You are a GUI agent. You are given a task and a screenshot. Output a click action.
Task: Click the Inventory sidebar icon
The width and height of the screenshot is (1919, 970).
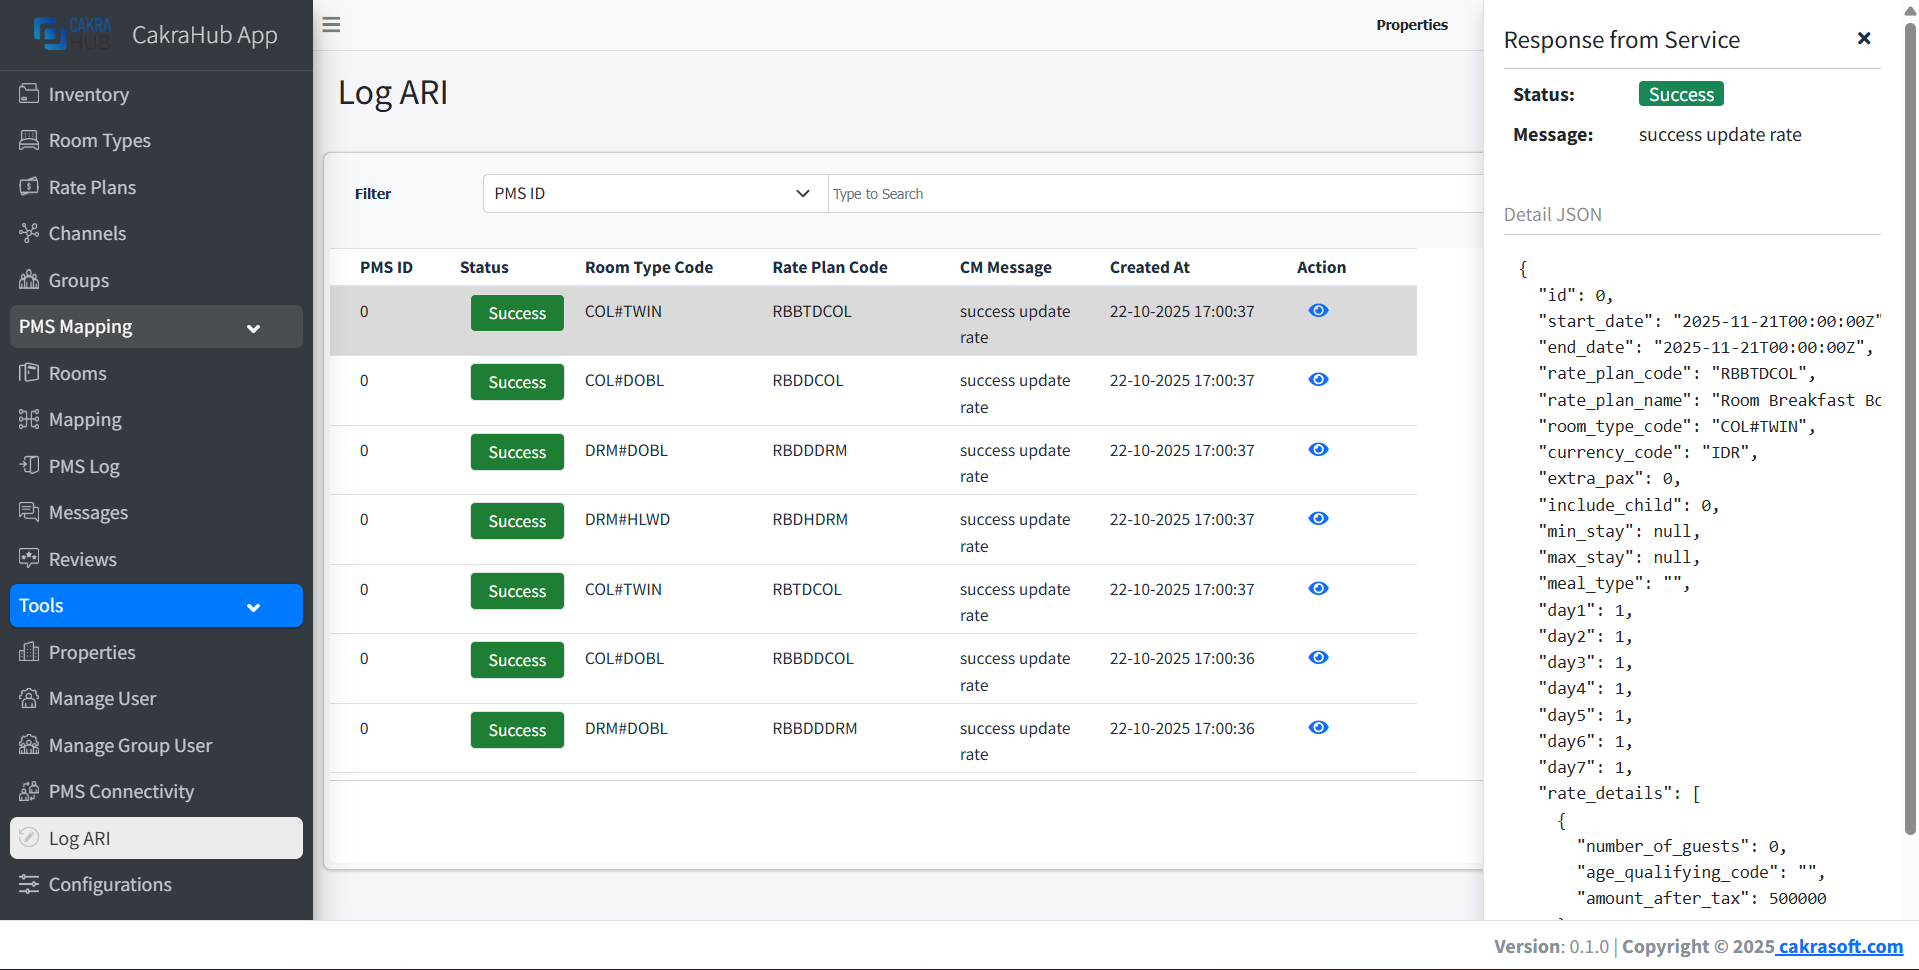tap(29, 94)
